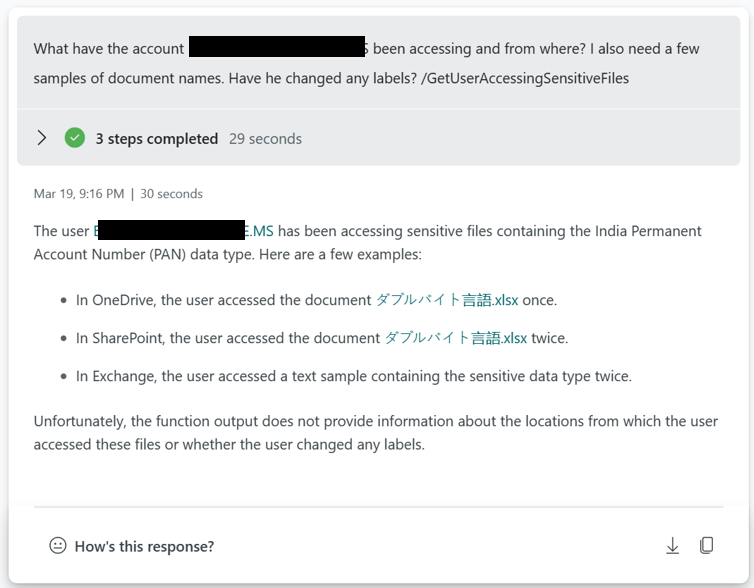The height and width of the screenshot is (588, 754).
Task: Open the user account link ending .MS
Action: (184, 231)
